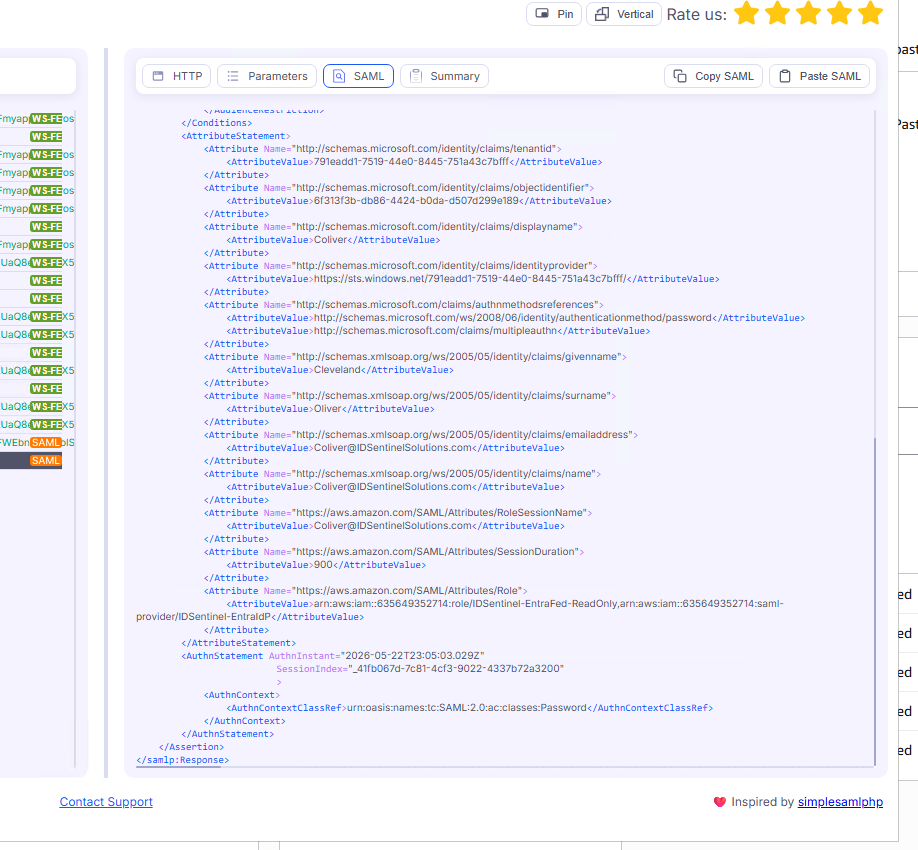Select the highlighted SAML request row
The height and width of the screenshot is (850, 918).
[31, 461]
